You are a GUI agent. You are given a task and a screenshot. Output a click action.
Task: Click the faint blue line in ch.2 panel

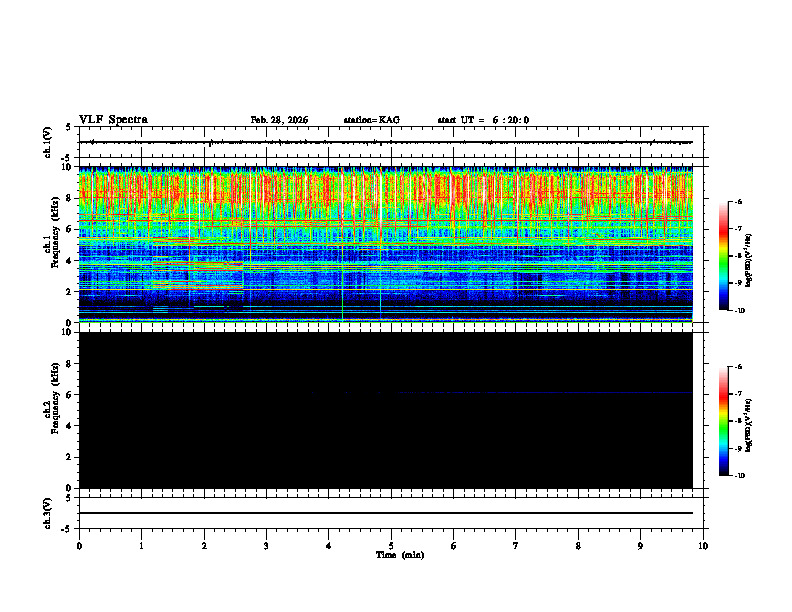tap(500, 392)
